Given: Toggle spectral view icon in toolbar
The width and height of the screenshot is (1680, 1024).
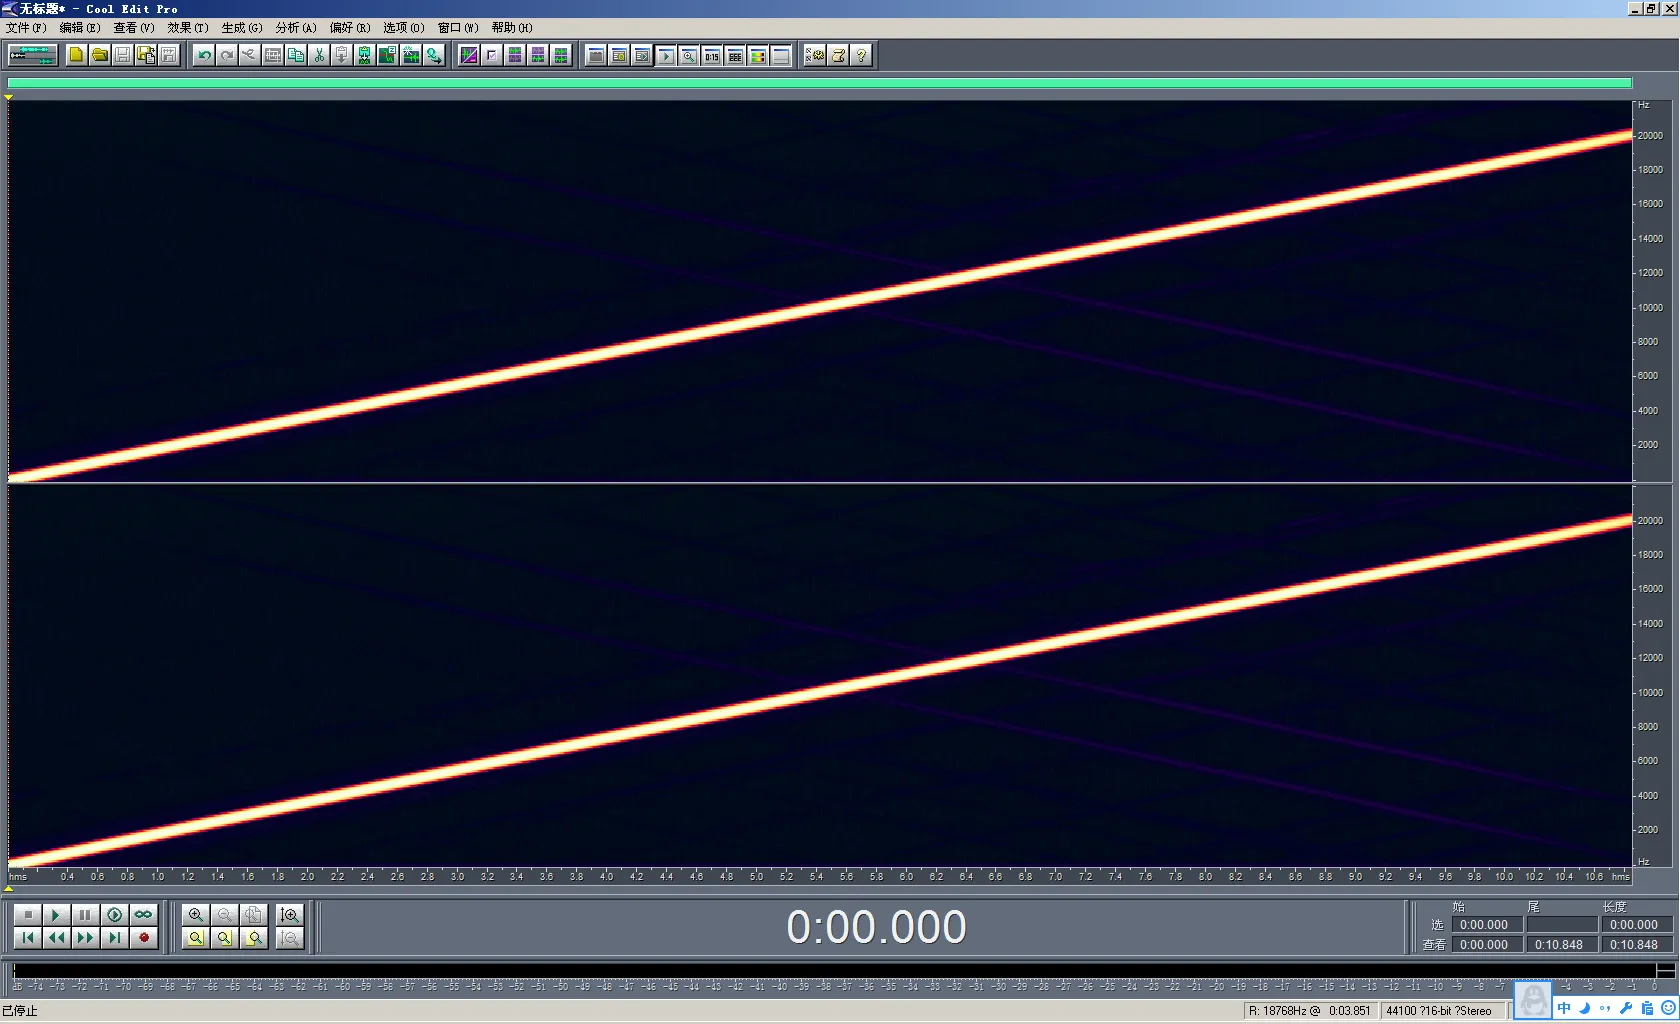Looking at the screenshot, I should [469, 55].
